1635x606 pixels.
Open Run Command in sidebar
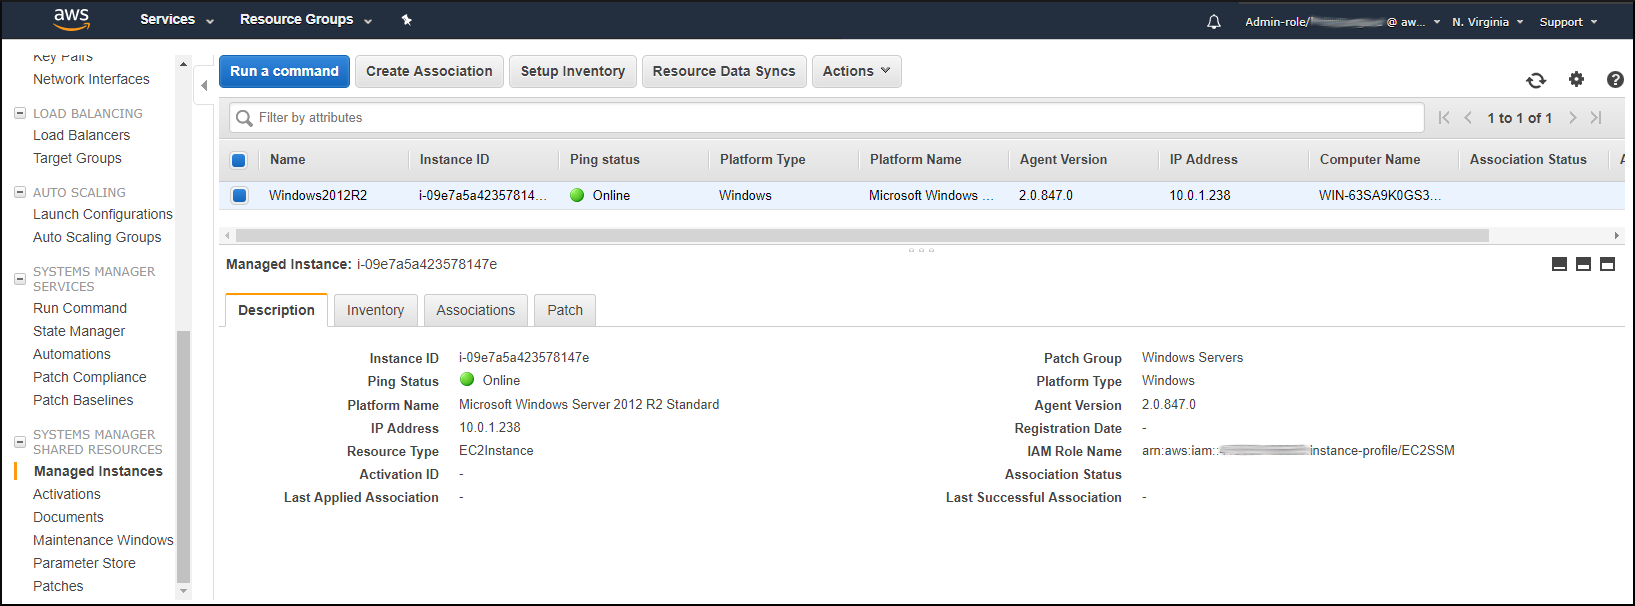click(x=80, y=308)
